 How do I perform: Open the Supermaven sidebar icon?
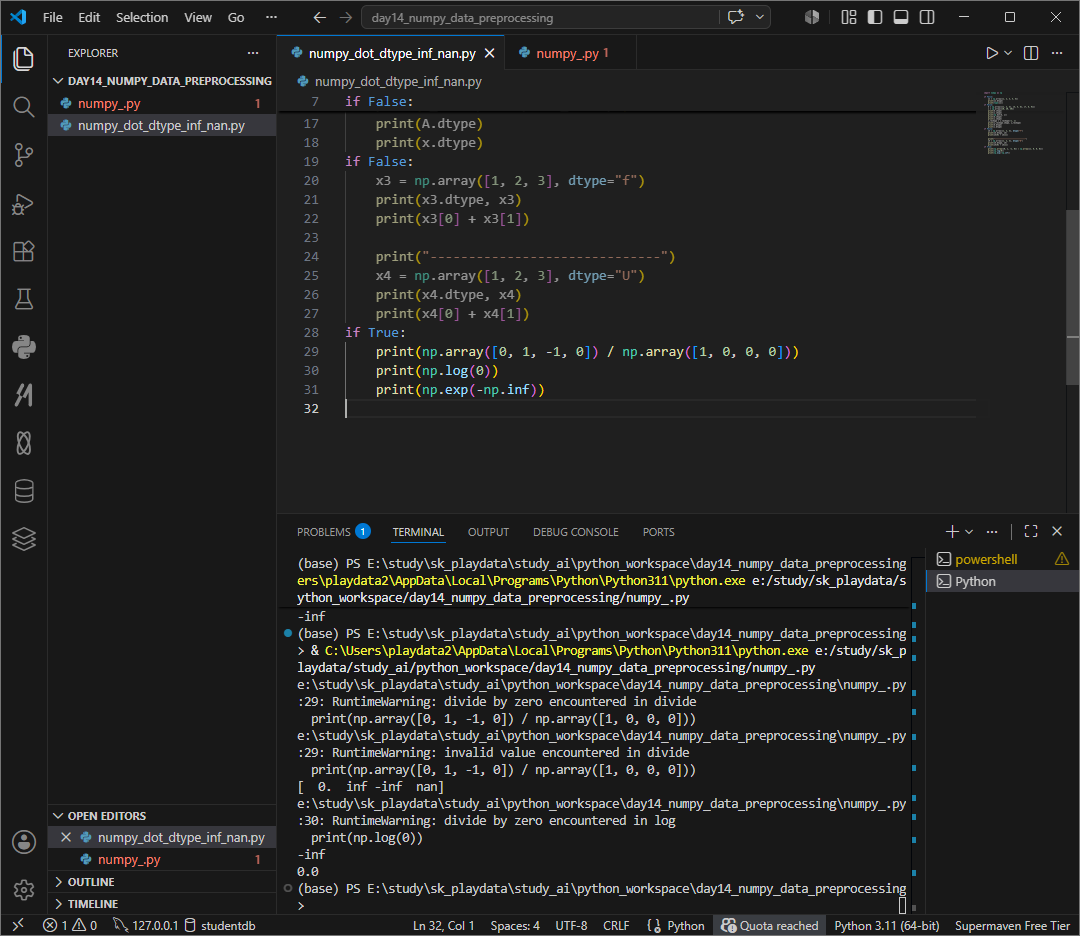click(23, 395)
